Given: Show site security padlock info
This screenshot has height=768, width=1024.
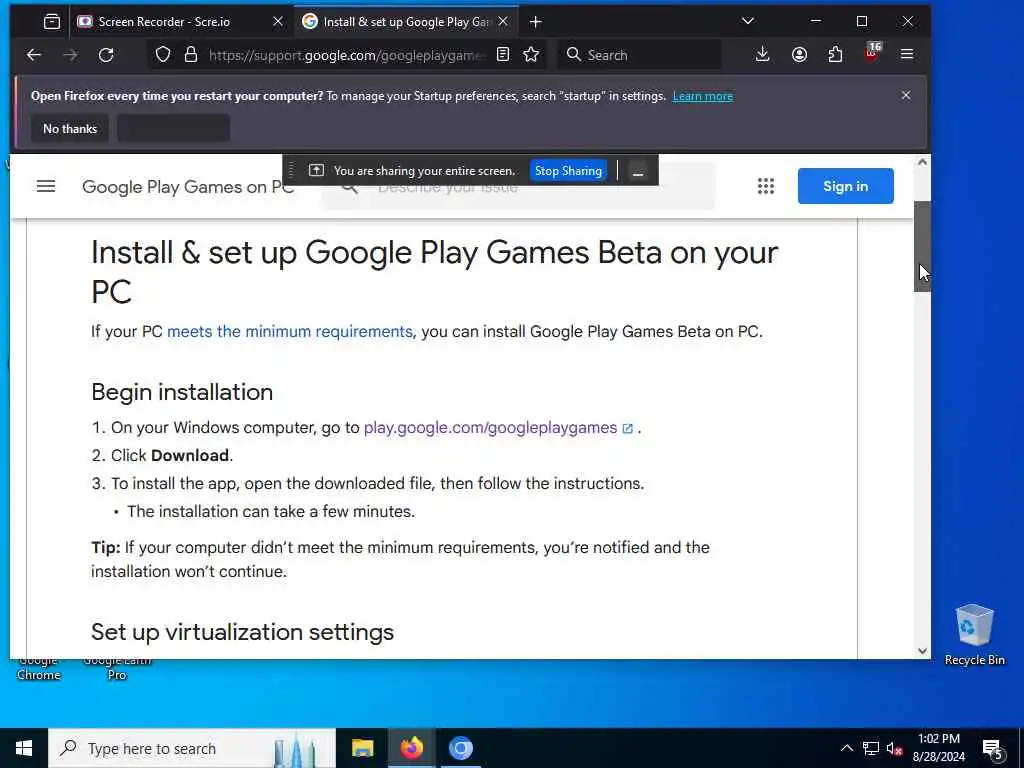Looking at the screenshot, I should 191,55.
